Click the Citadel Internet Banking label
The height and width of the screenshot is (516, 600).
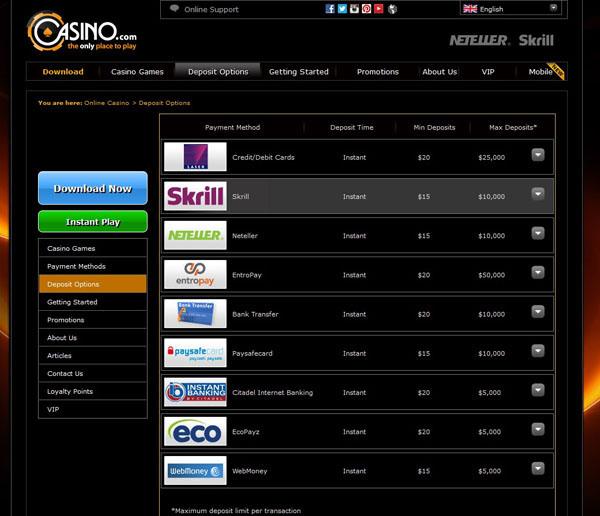click(x=272, y=392)
